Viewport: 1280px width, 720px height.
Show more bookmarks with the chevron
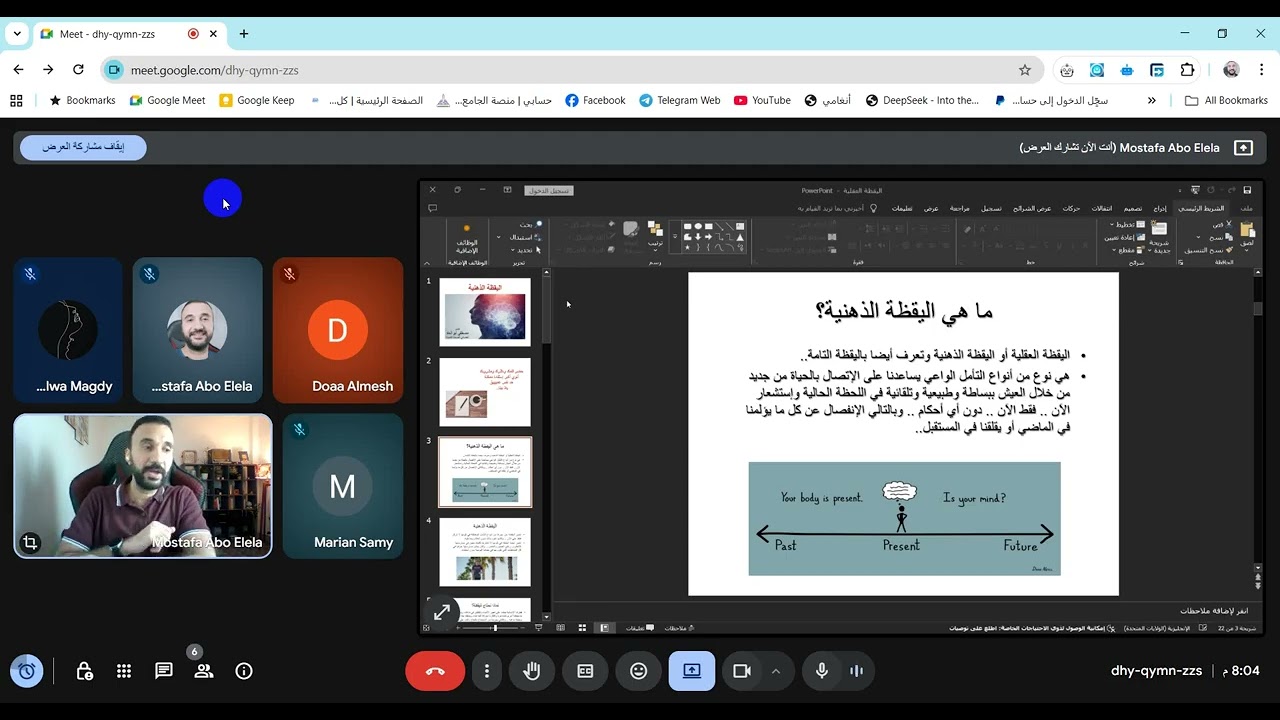(x=1152, y=100)
